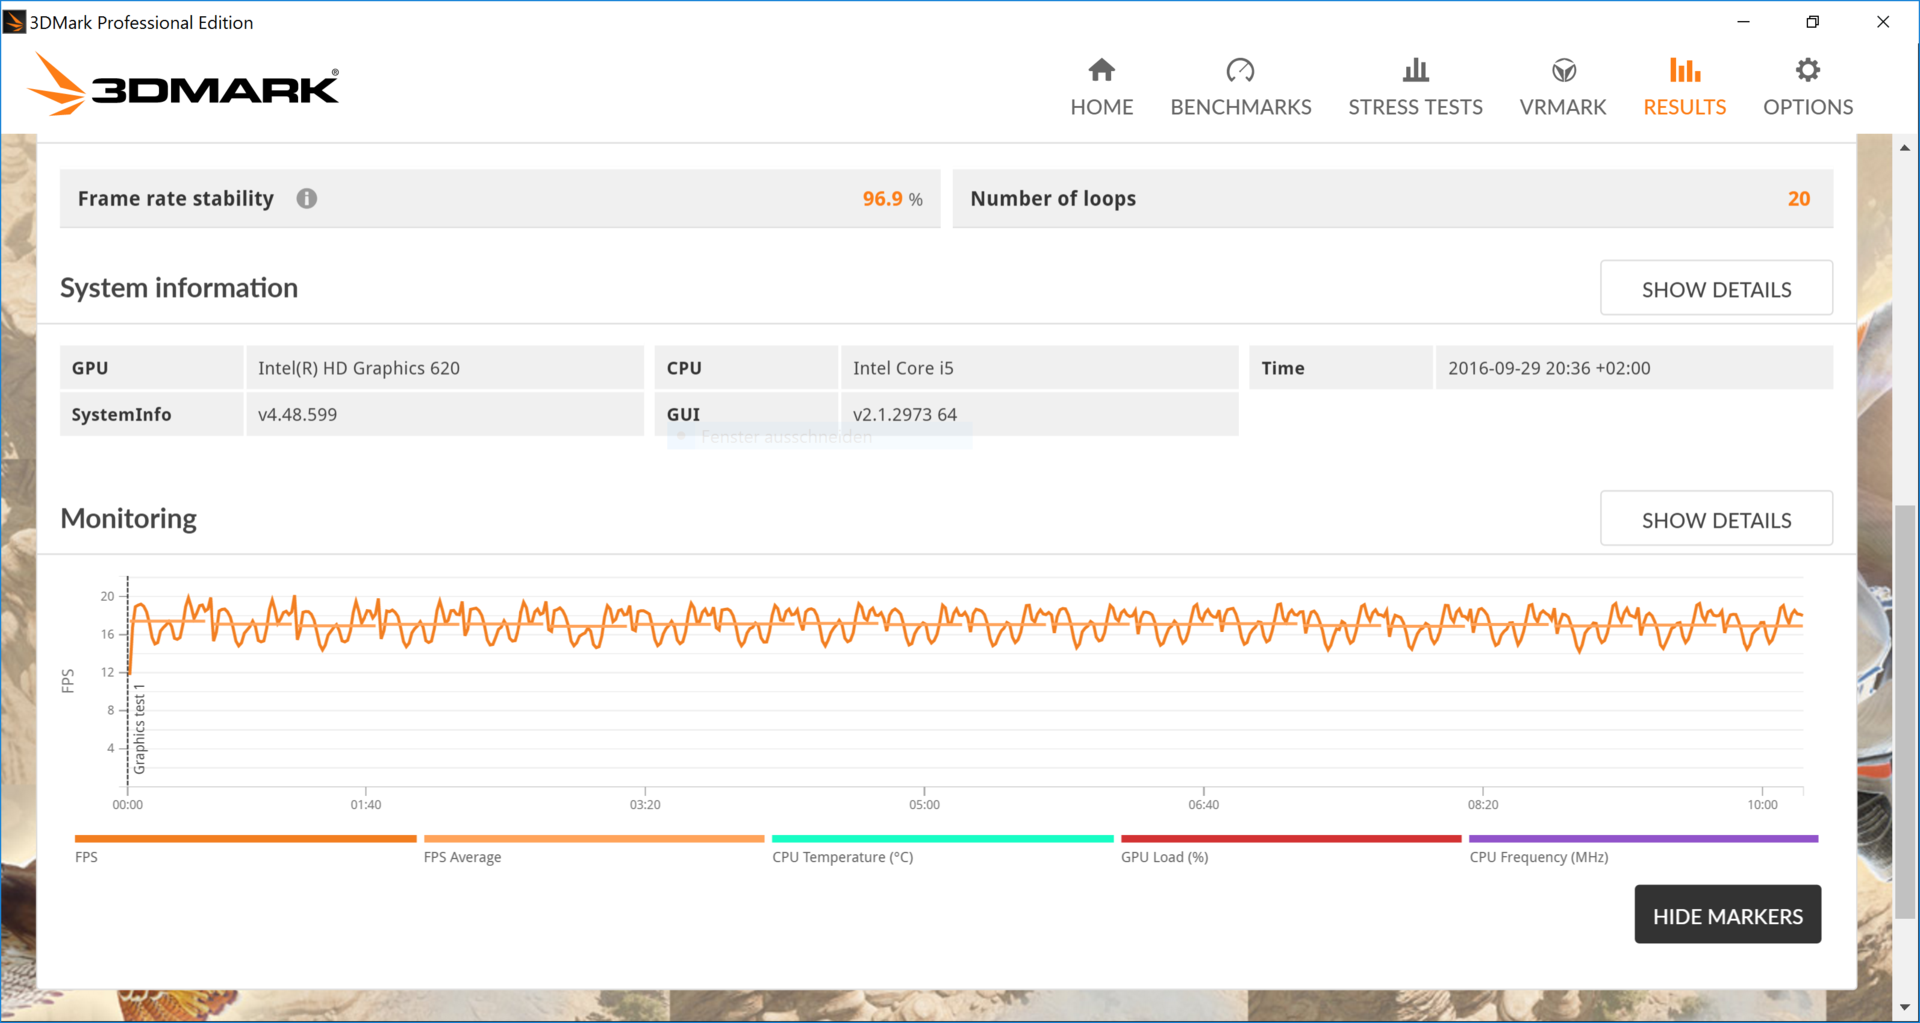Click the scrollbar up arrow
1920x1023 pixels.
point(1905,148)
